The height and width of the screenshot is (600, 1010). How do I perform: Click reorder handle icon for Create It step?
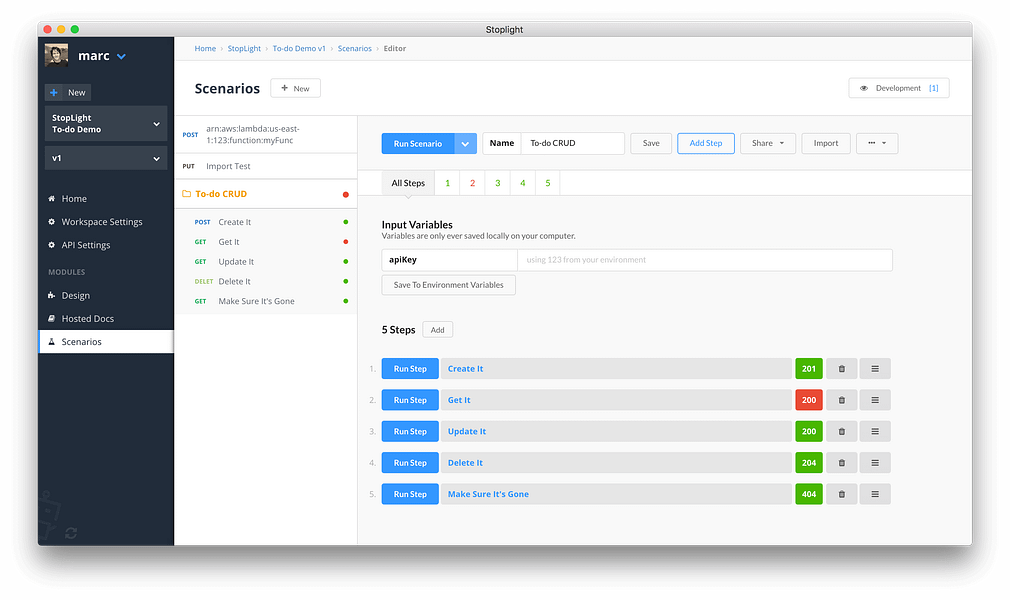875,369
